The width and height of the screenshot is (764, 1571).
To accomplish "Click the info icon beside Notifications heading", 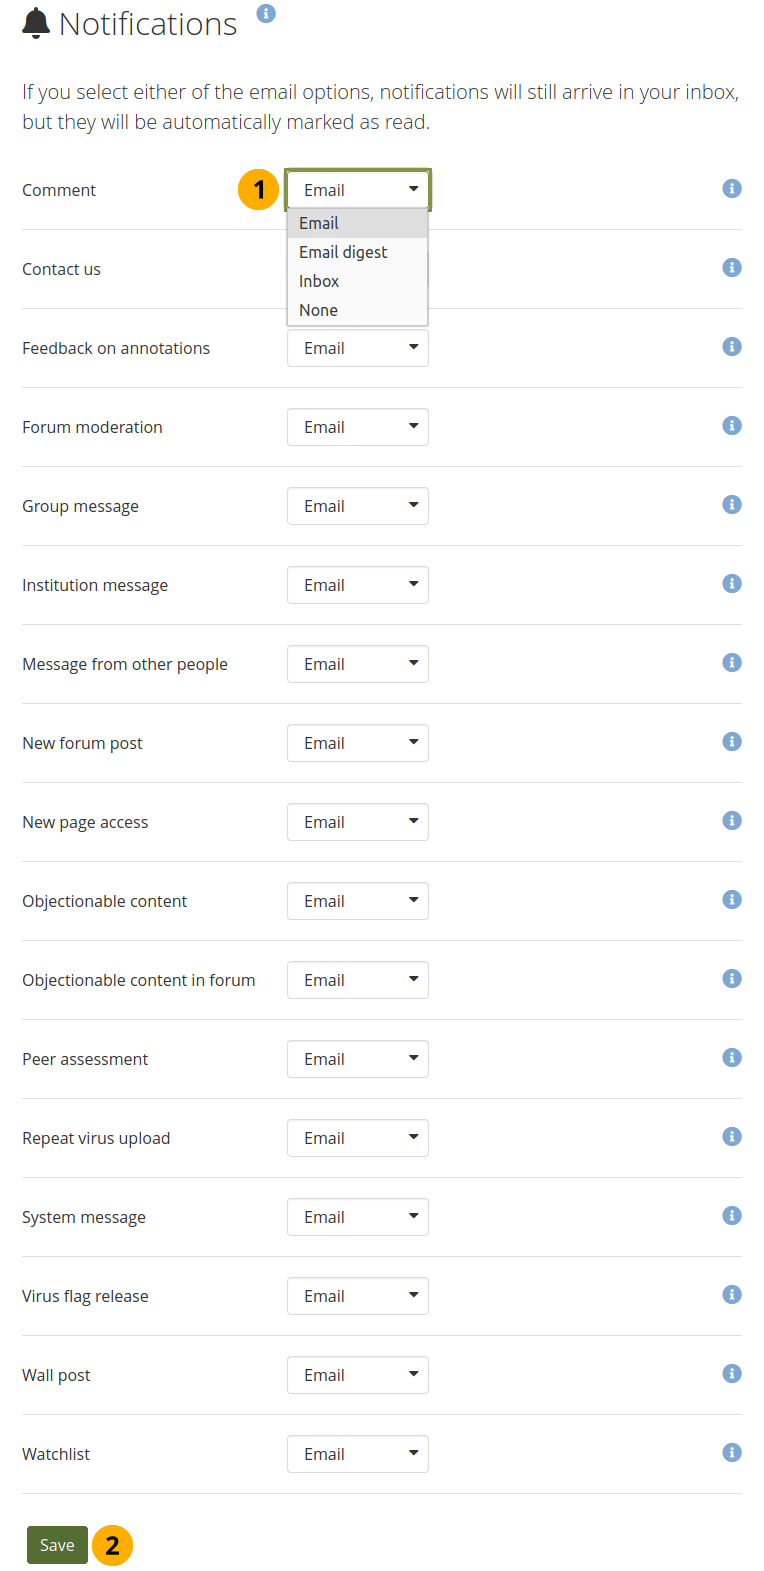I will pos(266,13).
